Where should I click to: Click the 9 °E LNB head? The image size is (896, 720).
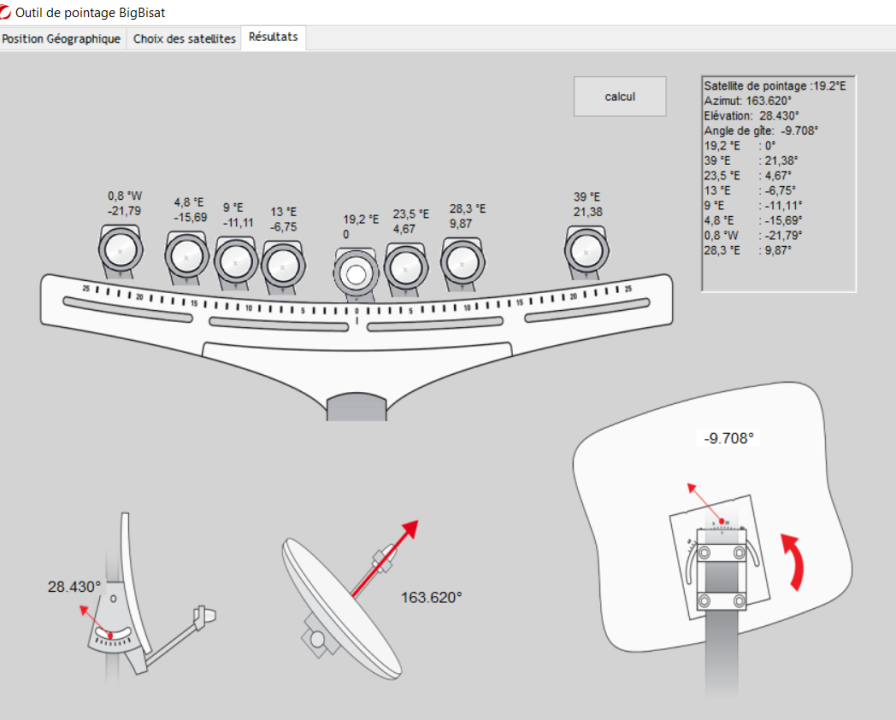(x=236, y=261)
